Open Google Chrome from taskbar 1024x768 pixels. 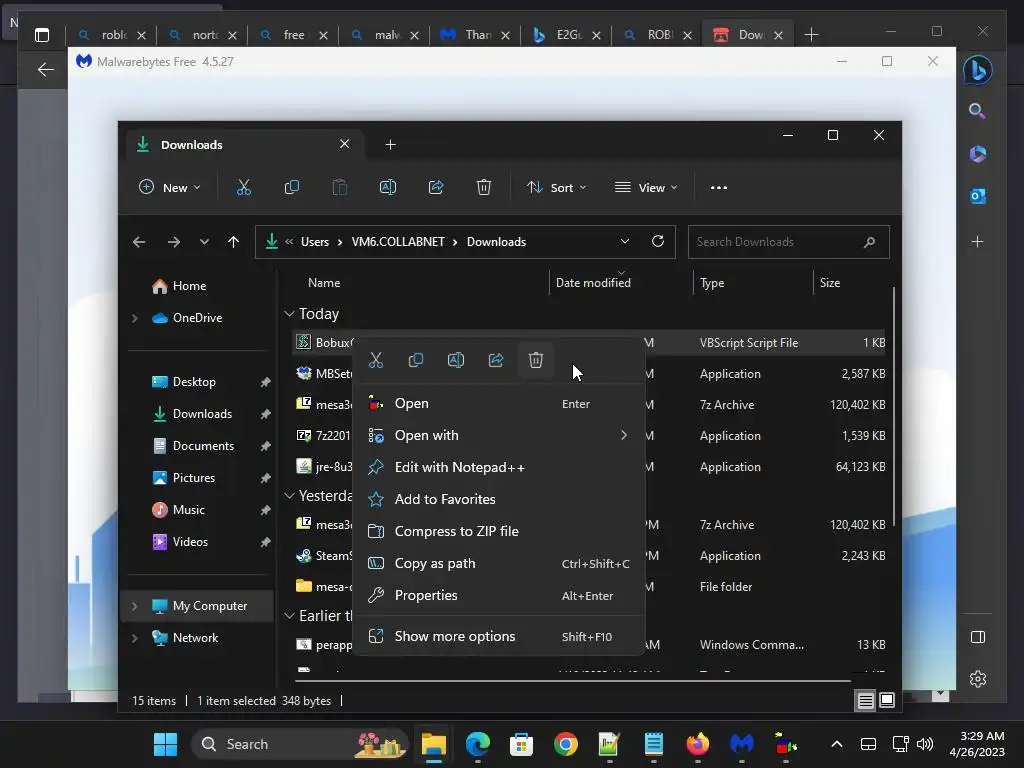pyautogui.click(x=566, y=744)
